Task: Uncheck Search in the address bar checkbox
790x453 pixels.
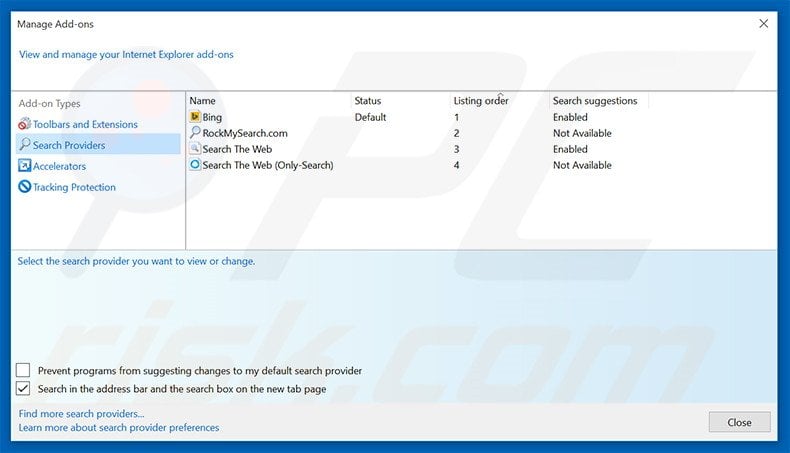Action: 23,389
